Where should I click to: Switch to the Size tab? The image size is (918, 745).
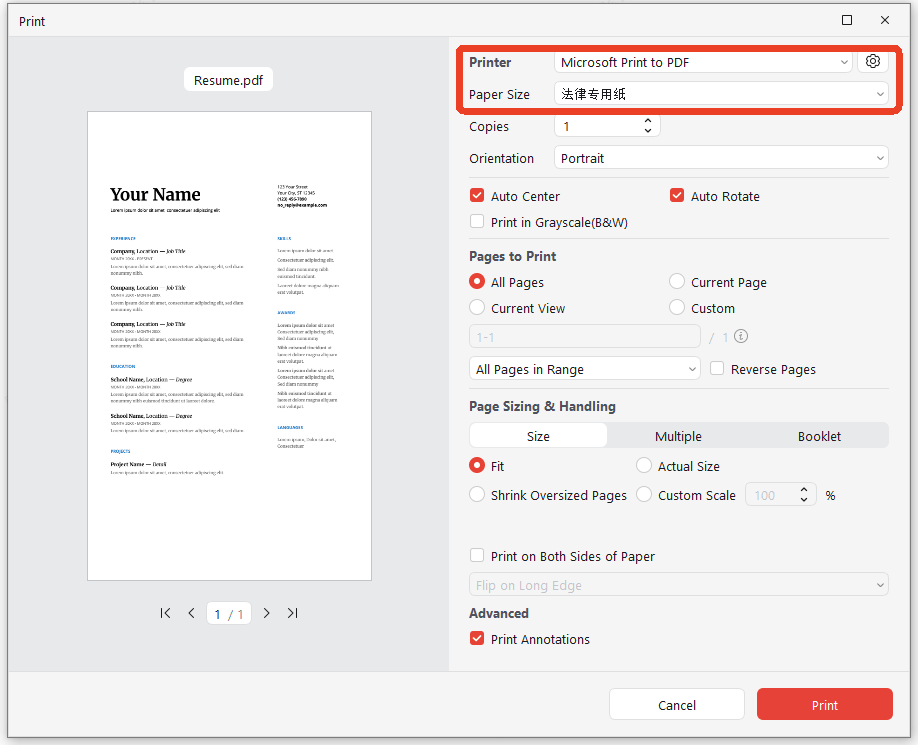tap(538, 436)
